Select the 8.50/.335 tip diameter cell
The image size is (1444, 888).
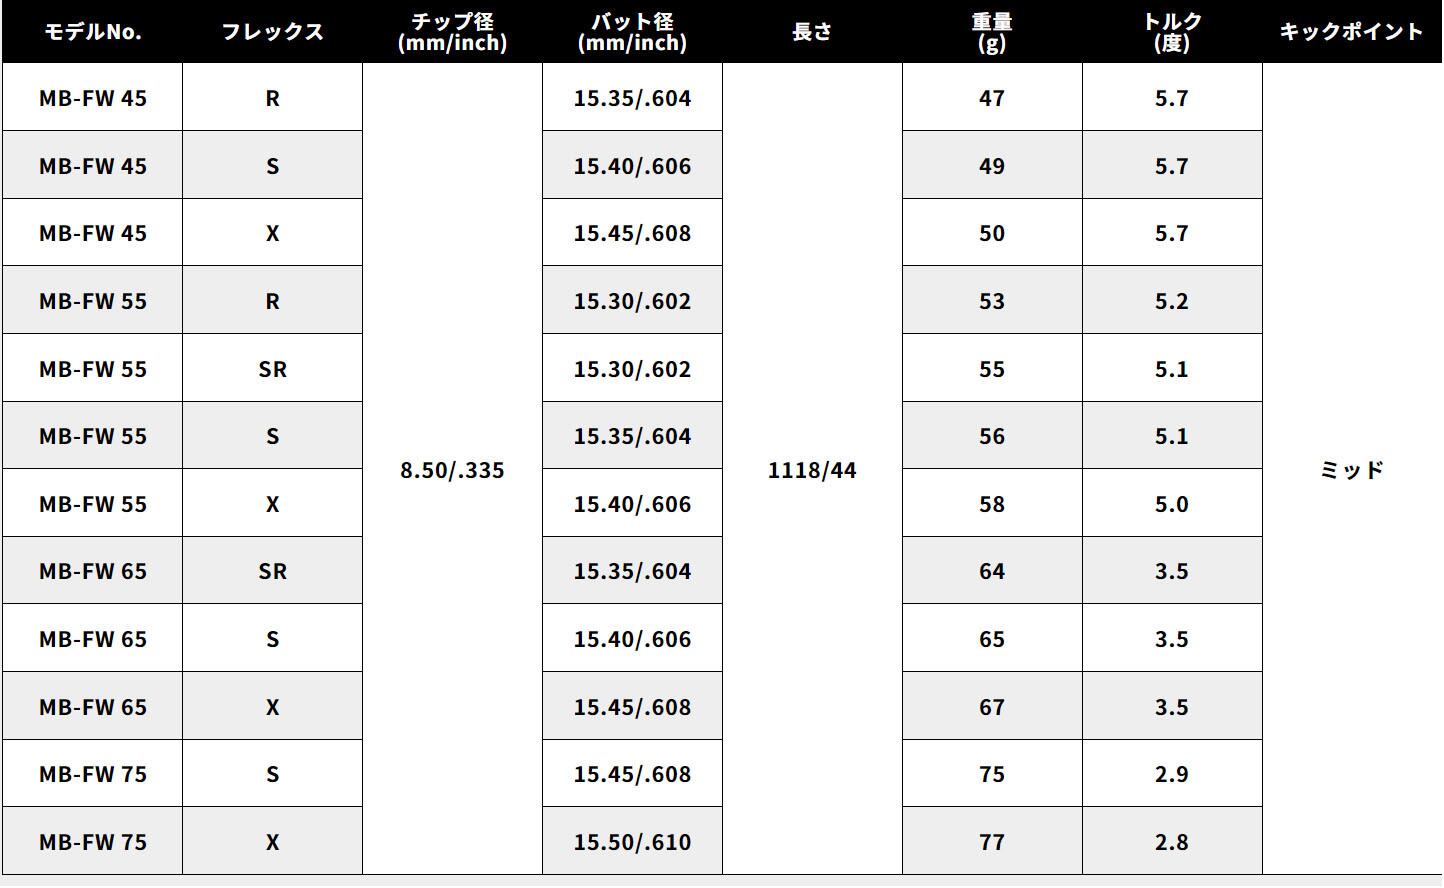[x=452, y=470]
